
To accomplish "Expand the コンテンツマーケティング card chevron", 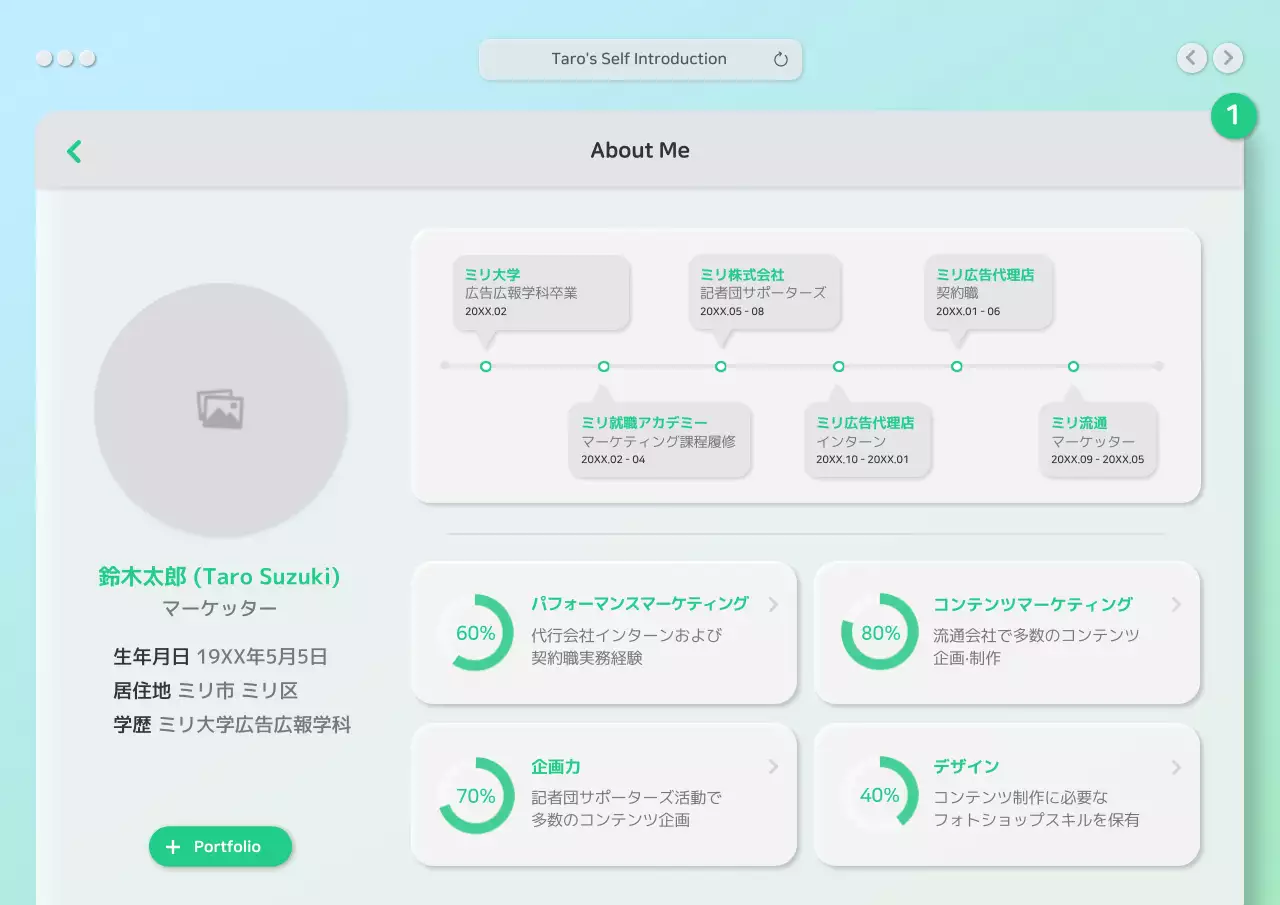I will pos(1176,604).
